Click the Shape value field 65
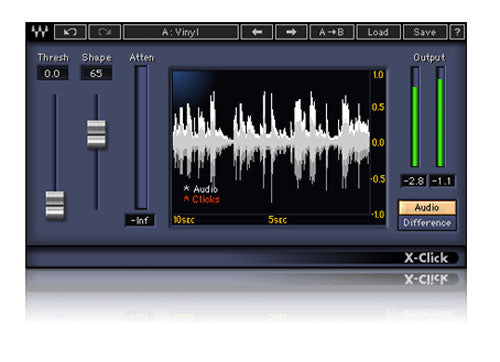Image resolution: width=500 pixels, height=362 pixels. [x=96, y=73]
